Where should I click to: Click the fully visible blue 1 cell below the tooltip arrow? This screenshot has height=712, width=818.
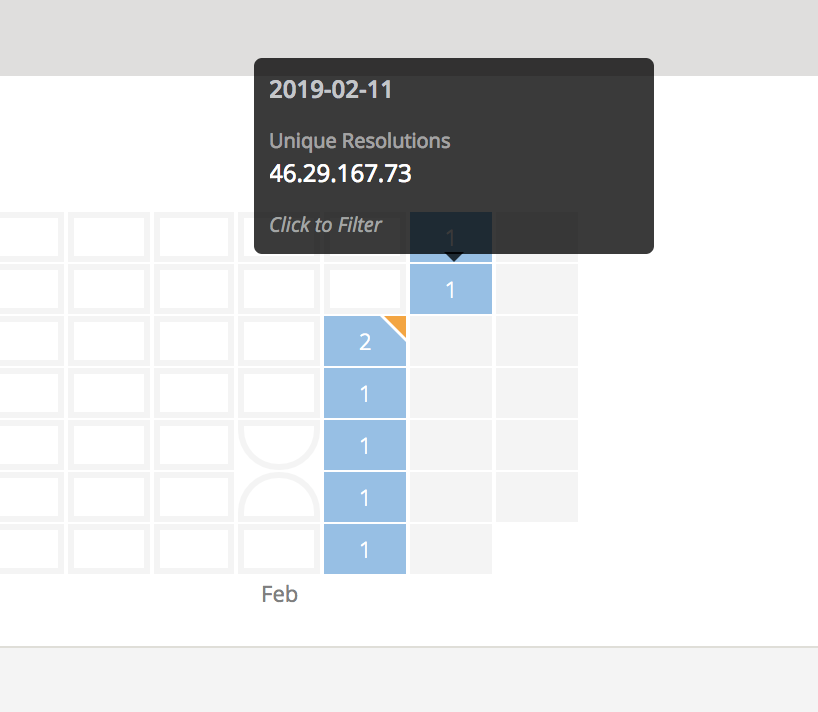point(451,290)
